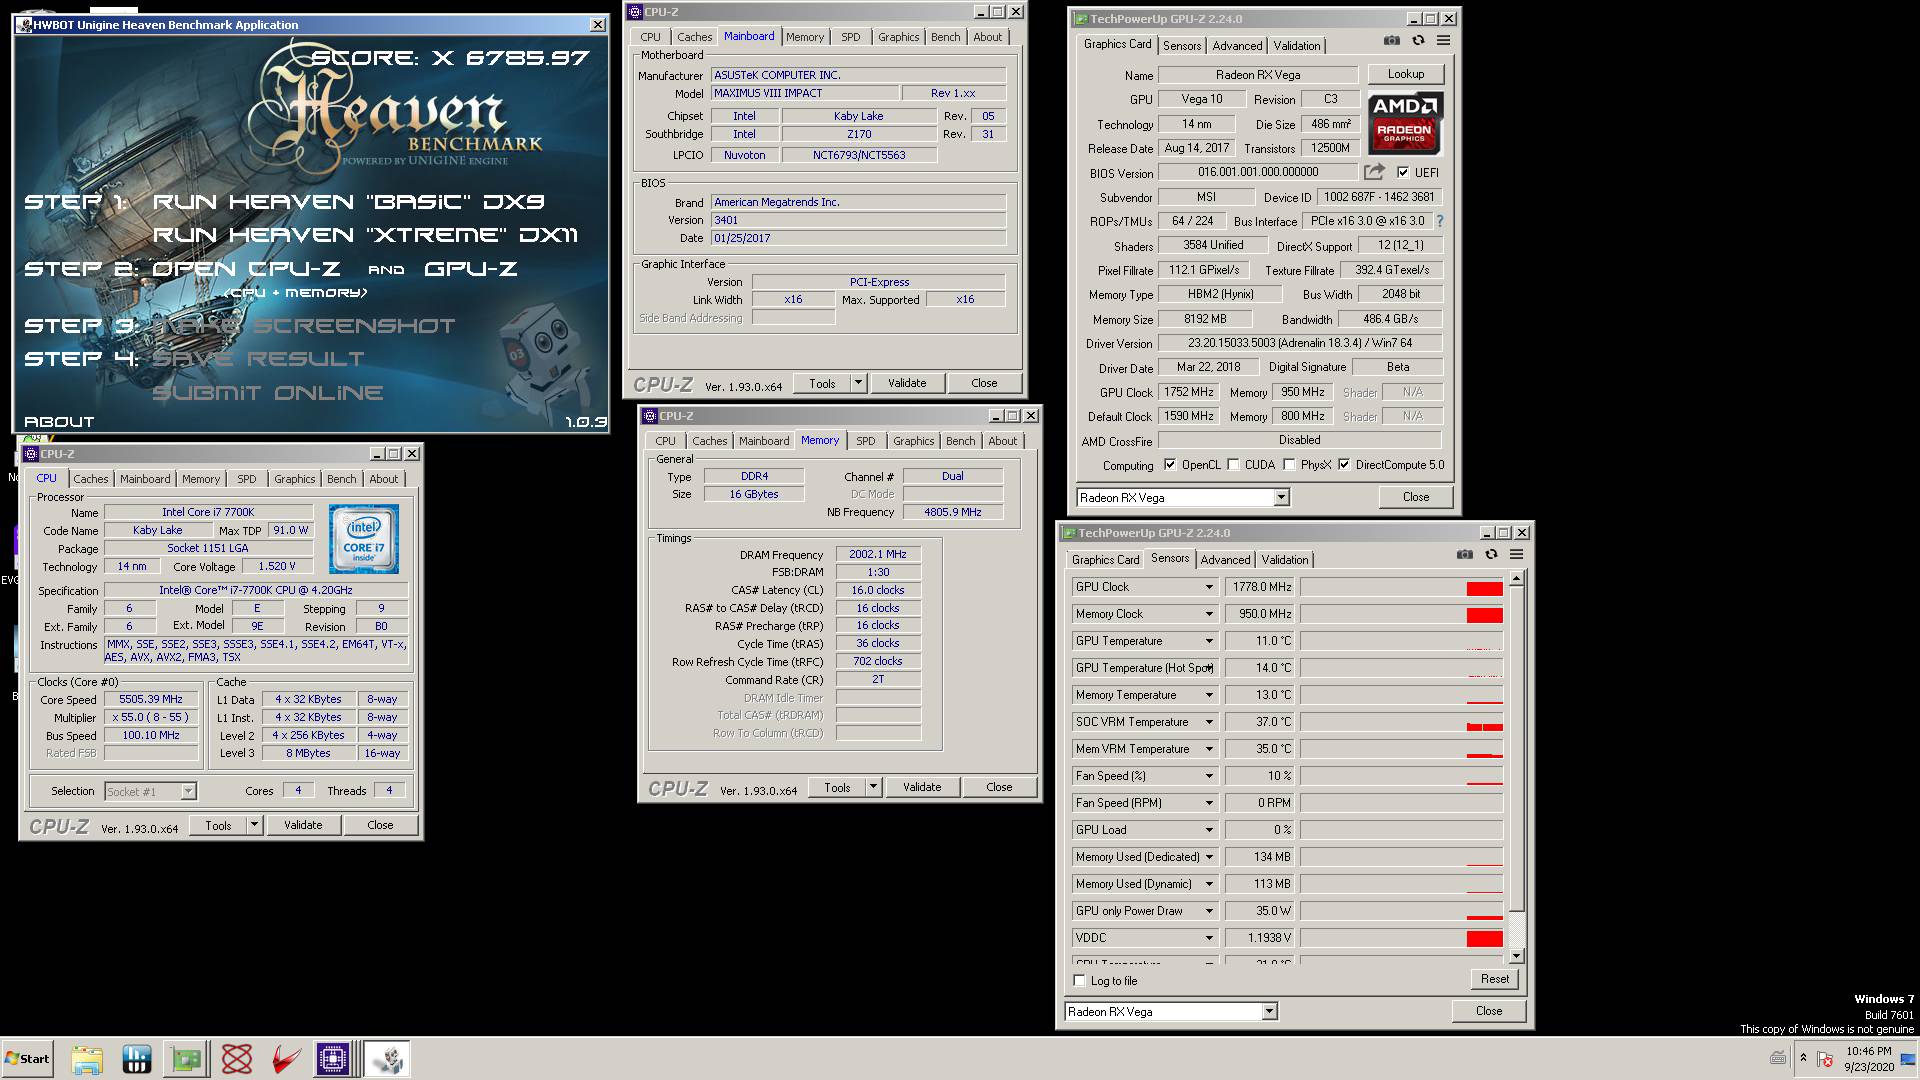Click the HWBOT icon in the taskbar
Screen dimensions: 1920x1080
tap(136, 1059)
